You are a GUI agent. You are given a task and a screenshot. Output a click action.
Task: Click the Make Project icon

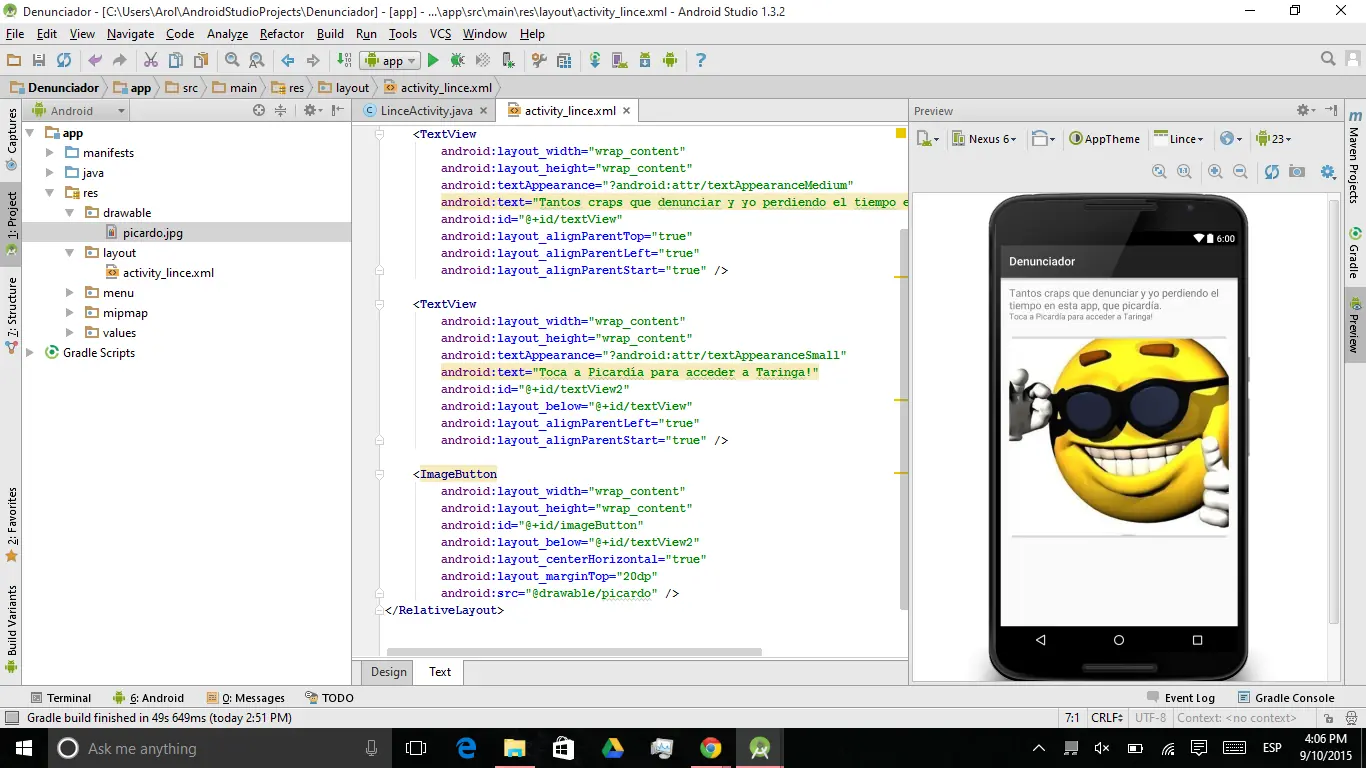pos(344,61)
